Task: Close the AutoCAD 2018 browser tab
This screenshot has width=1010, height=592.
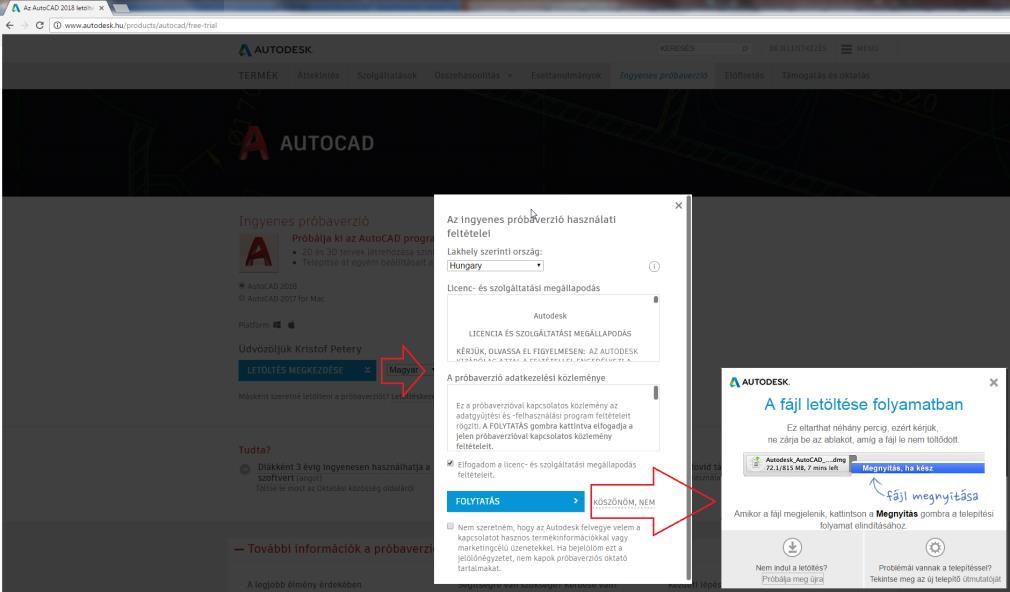Action: pos(101,8)
